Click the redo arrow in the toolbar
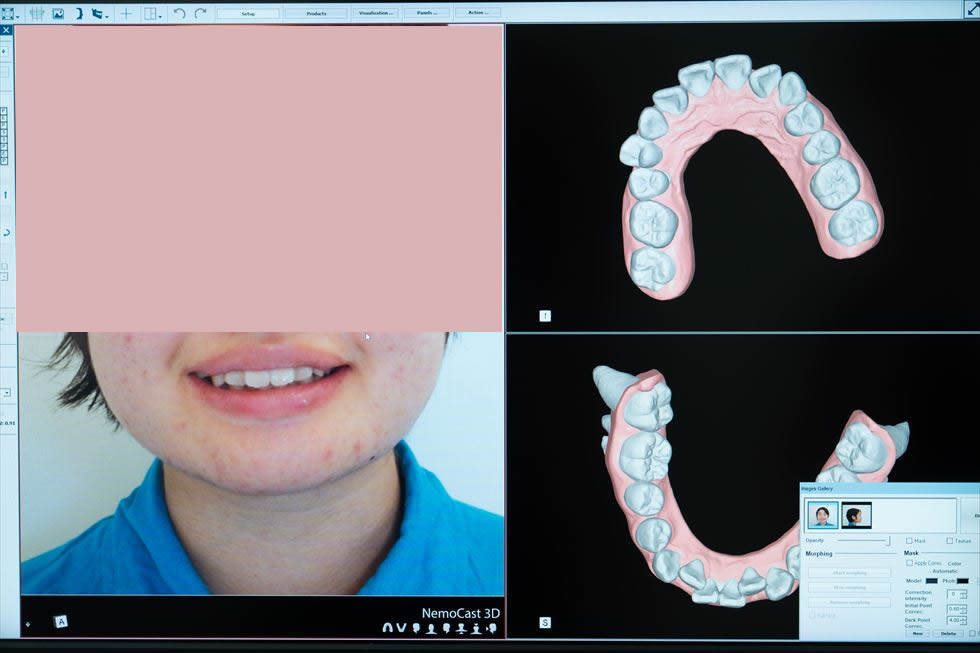 tap(200, 13)
